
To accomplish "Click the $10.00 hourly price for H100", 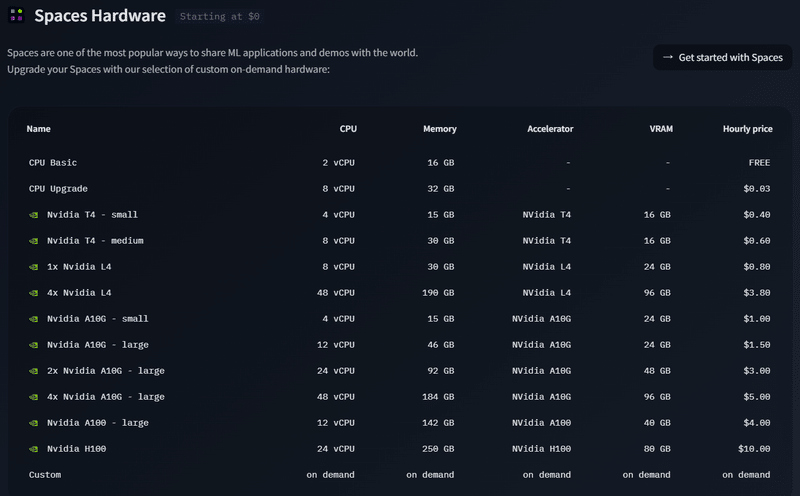I will [751, 449].
